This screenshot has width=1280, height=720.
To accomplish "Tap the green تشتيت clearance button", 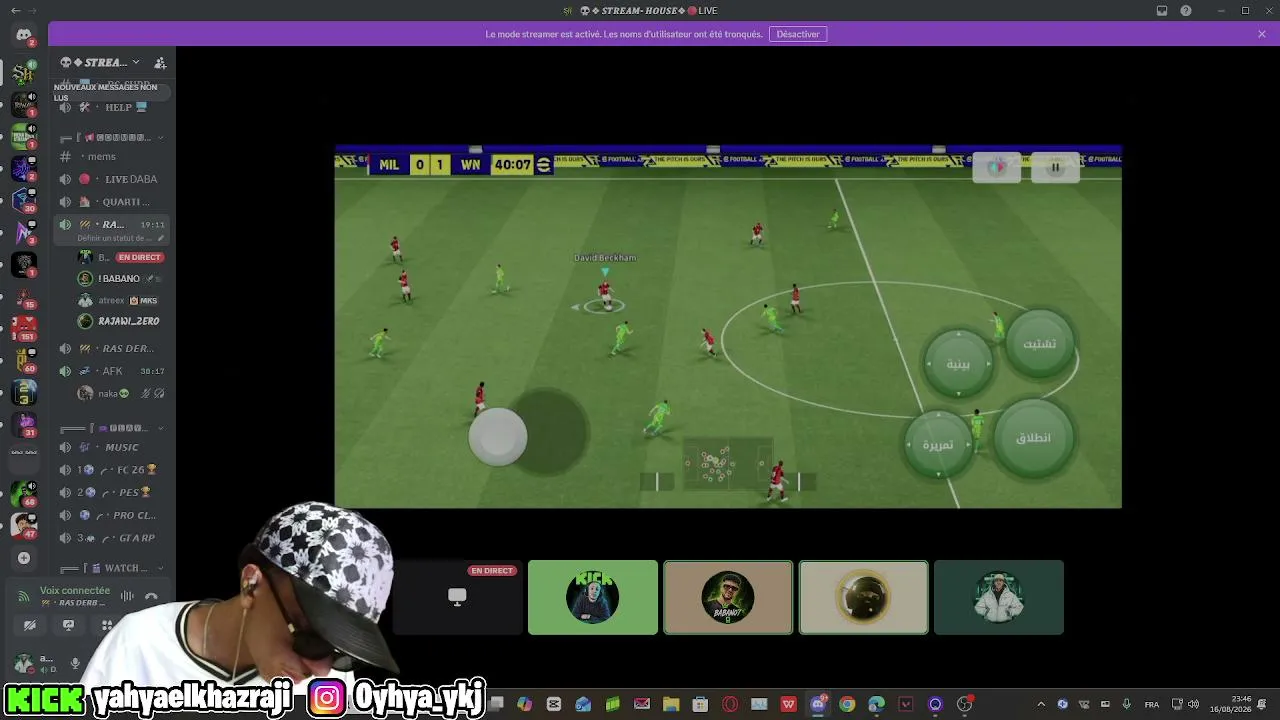I will tap(1039, 343).
